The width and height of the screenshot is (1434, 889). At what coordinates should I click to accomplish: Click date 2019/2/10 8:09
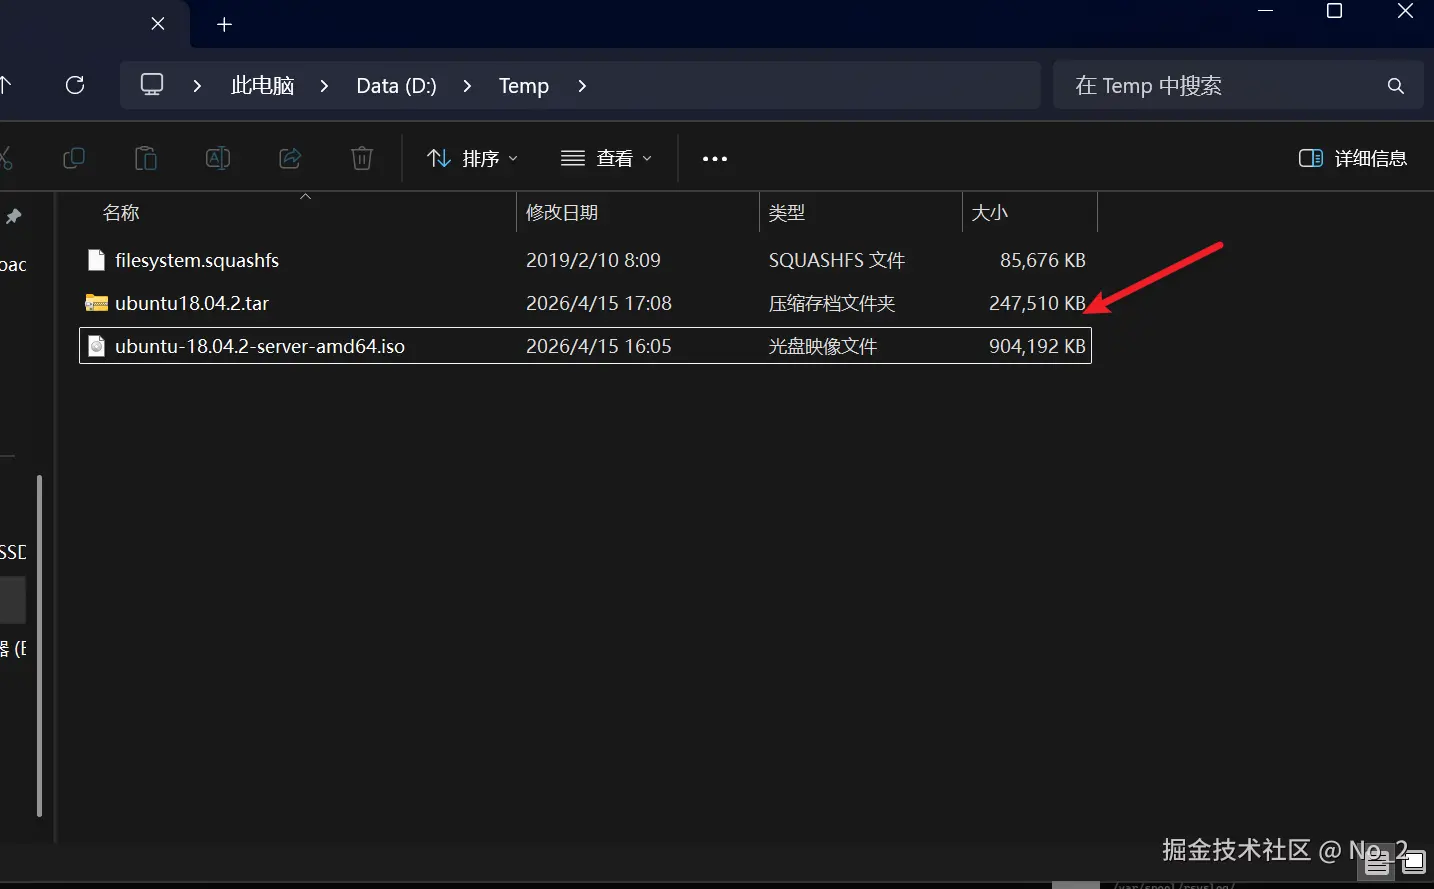click(594, 260)
